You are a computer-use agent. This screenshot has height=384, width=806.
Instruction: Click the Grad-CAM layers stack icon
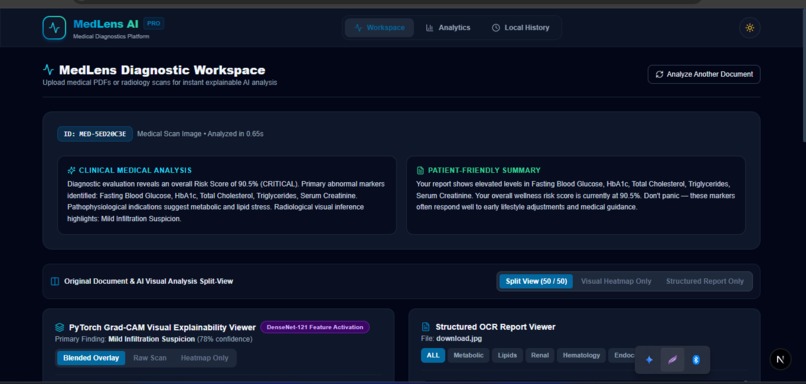(x=60, y=327)
